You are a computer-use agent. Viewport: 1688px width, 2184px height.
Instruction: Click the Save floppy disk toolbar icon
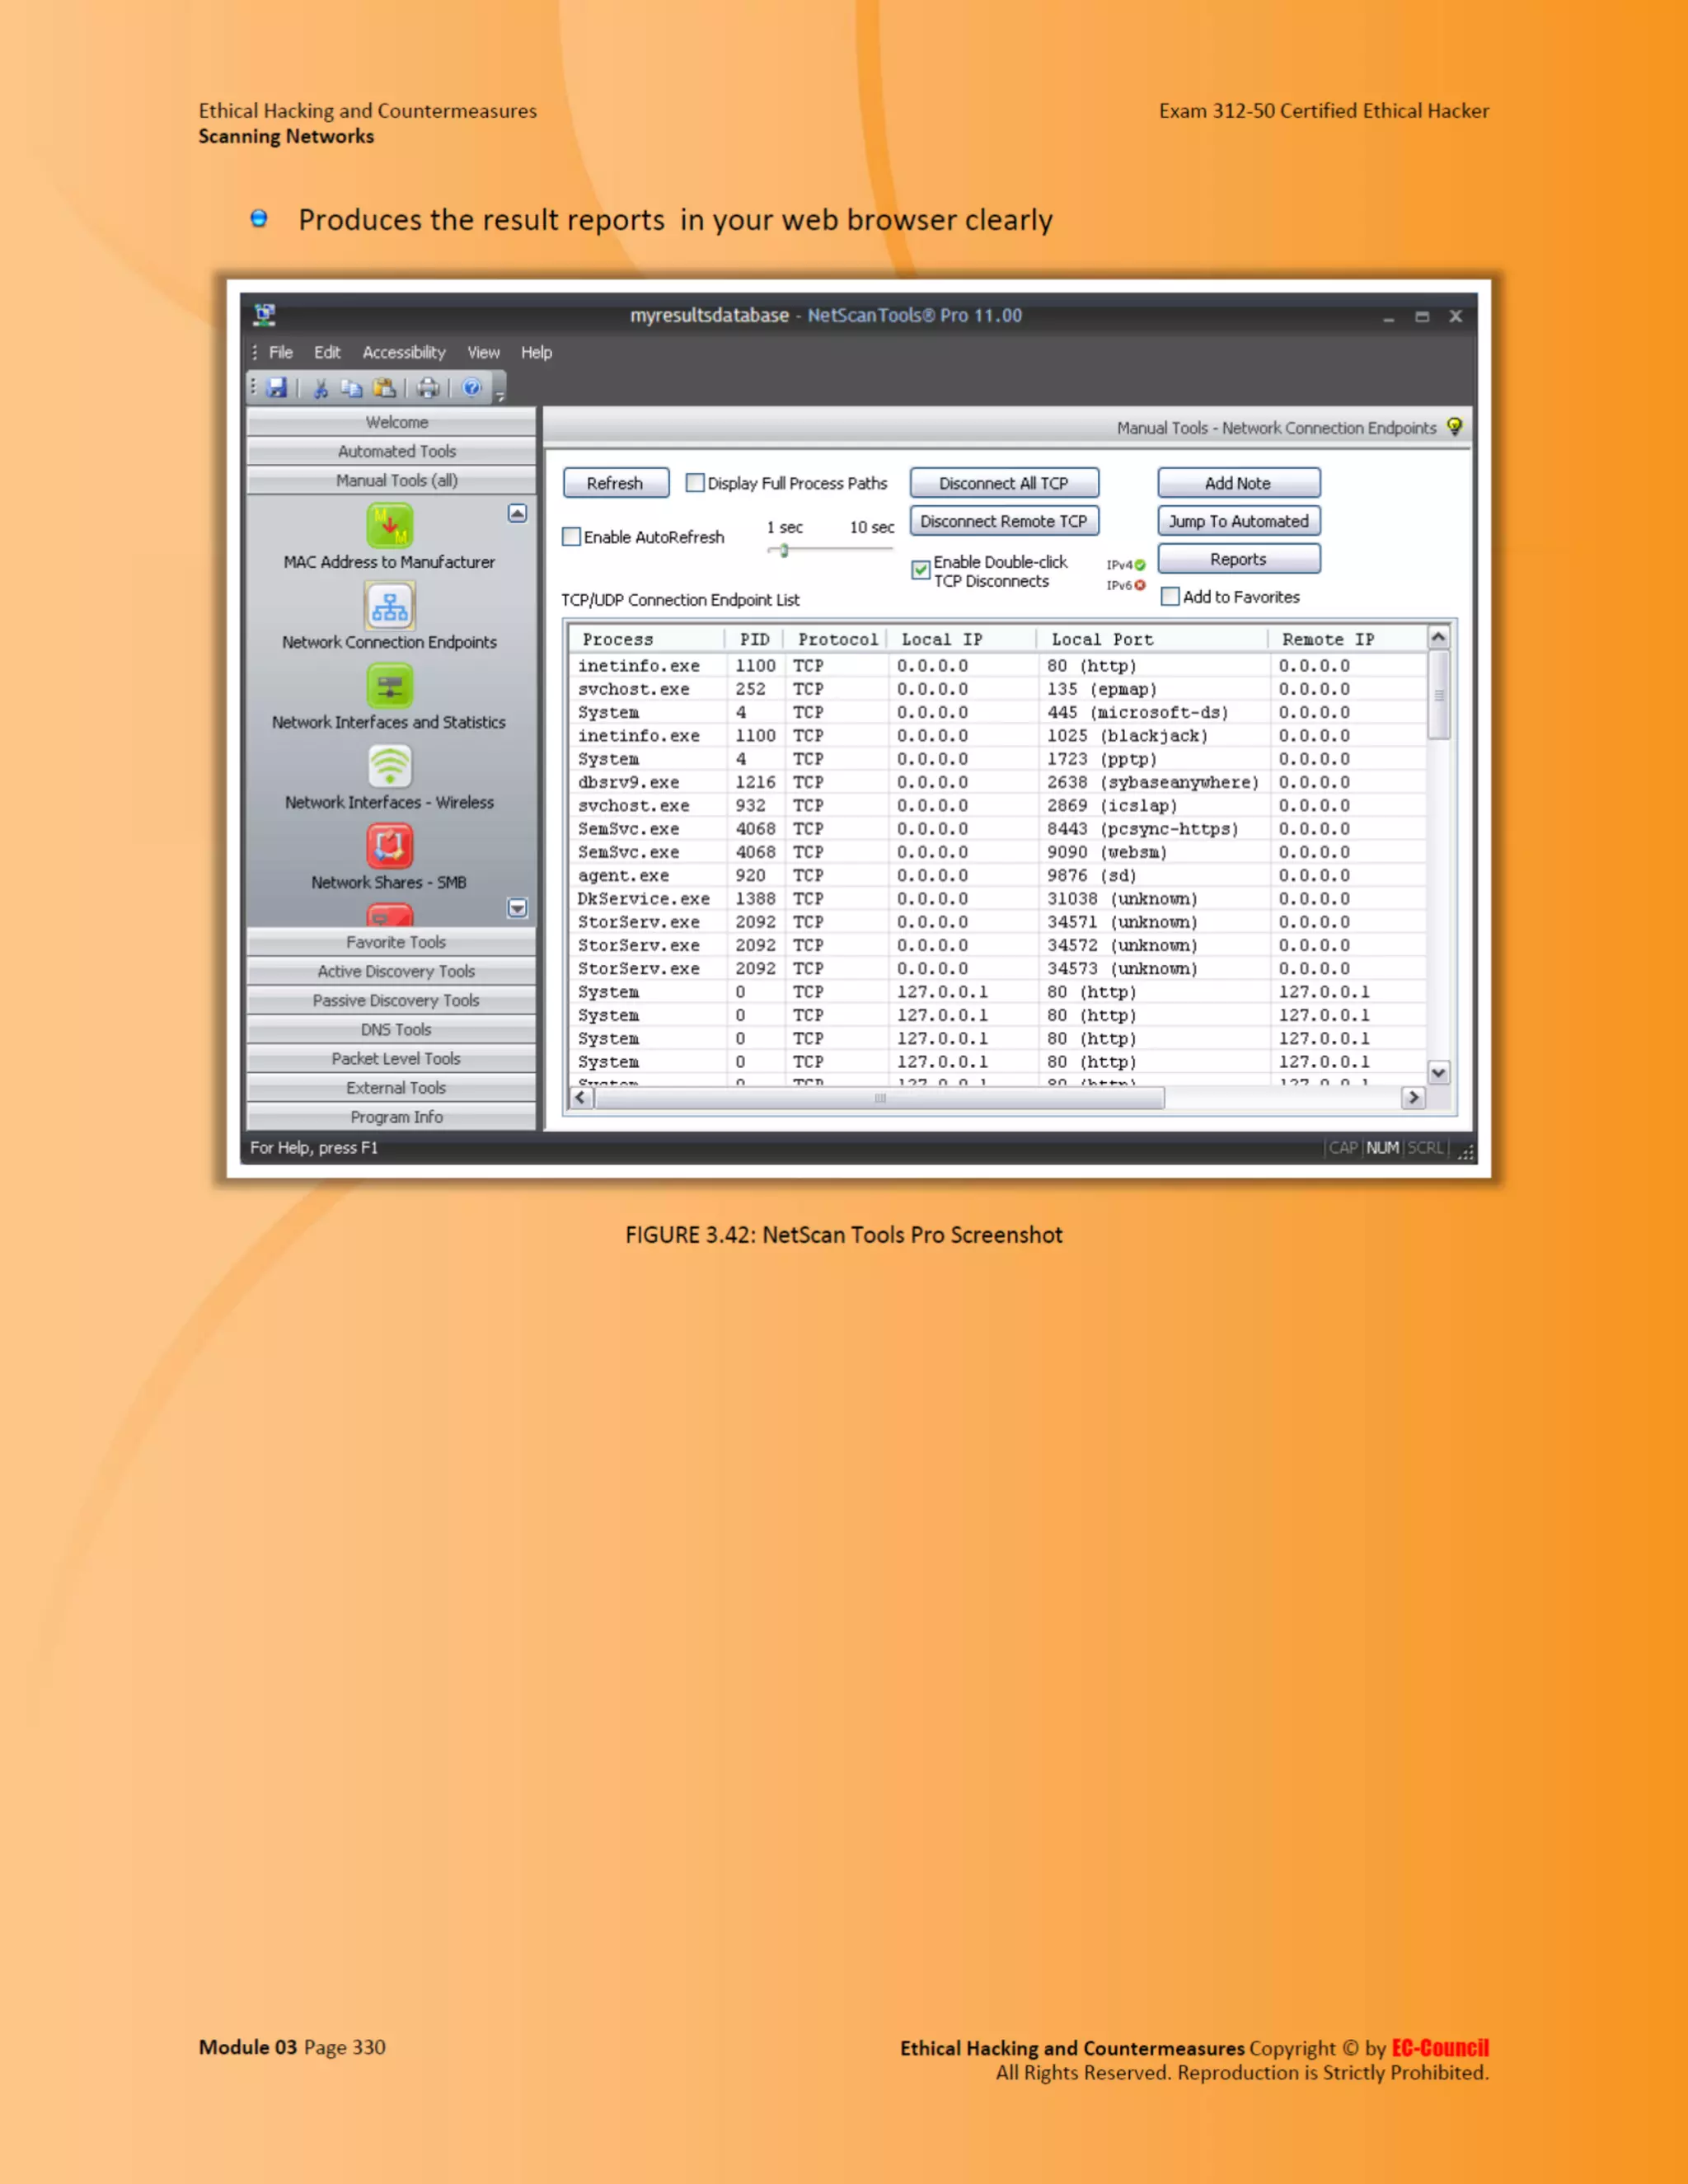point(277,388)
